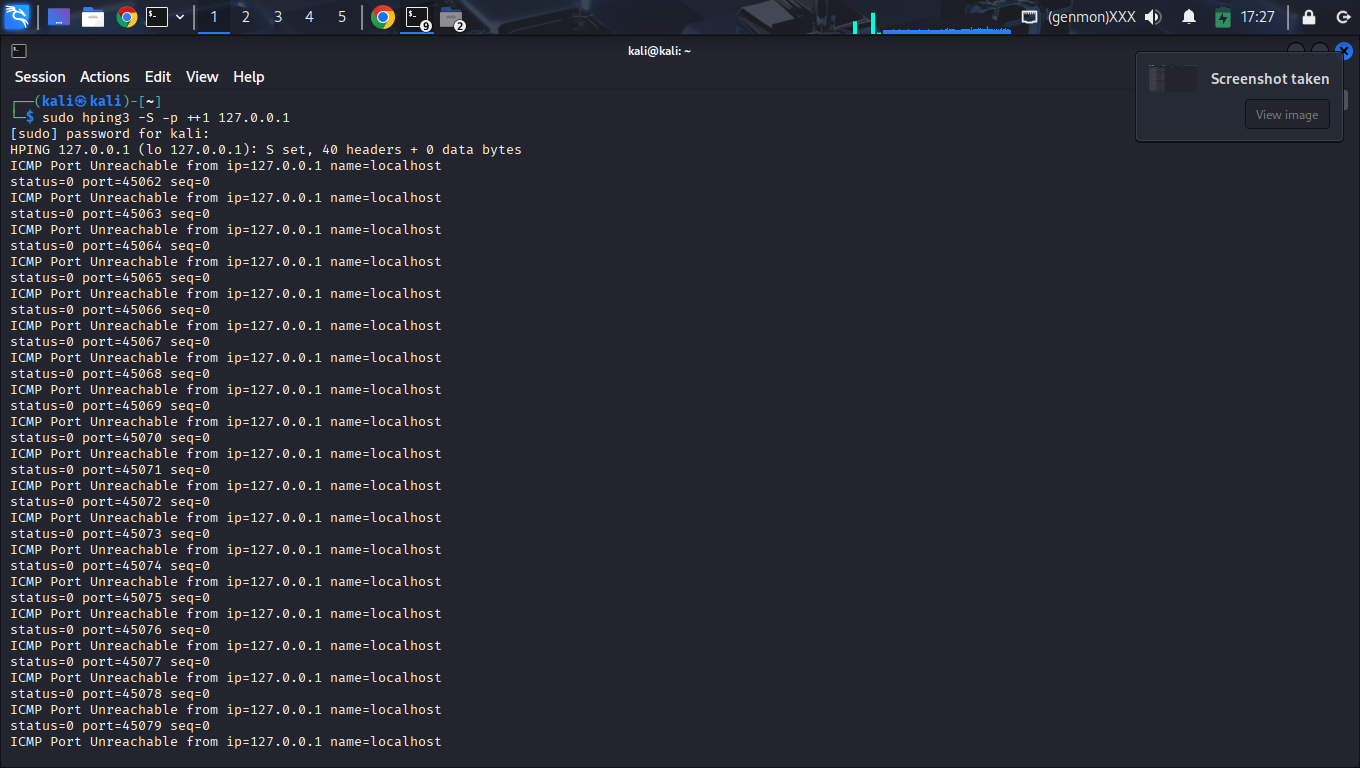
Task: Click the volume speaker icon
Action: 1153,17
